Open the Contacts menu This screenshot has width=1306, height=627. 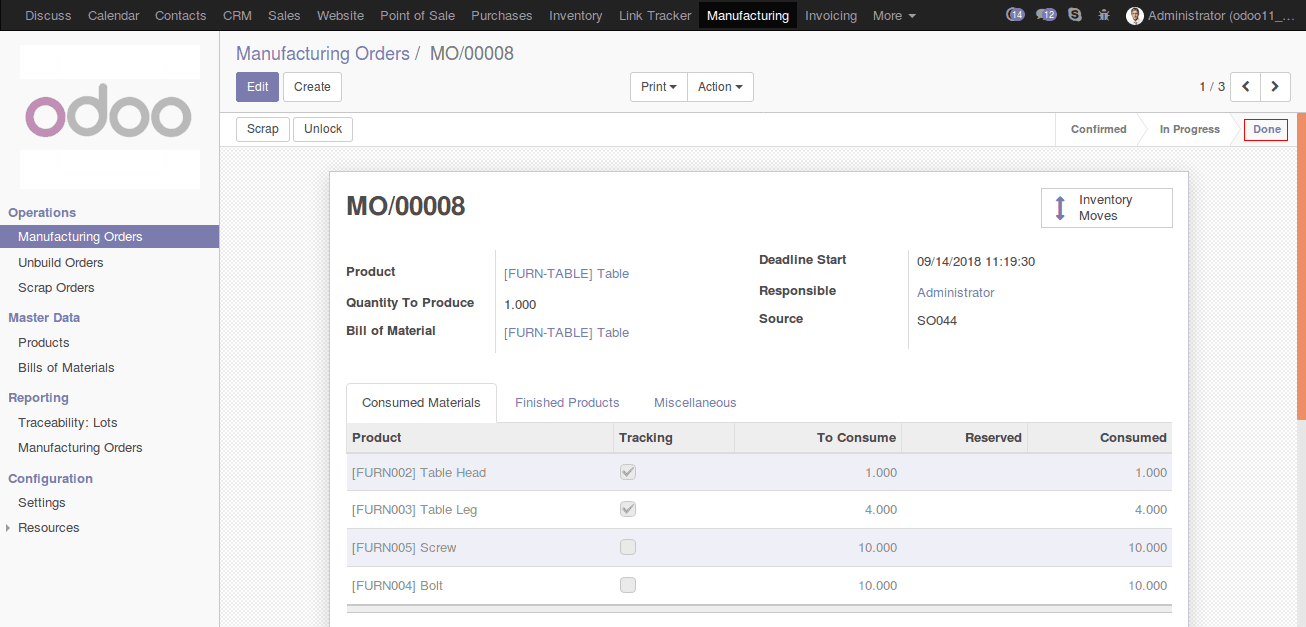[181, 15]
